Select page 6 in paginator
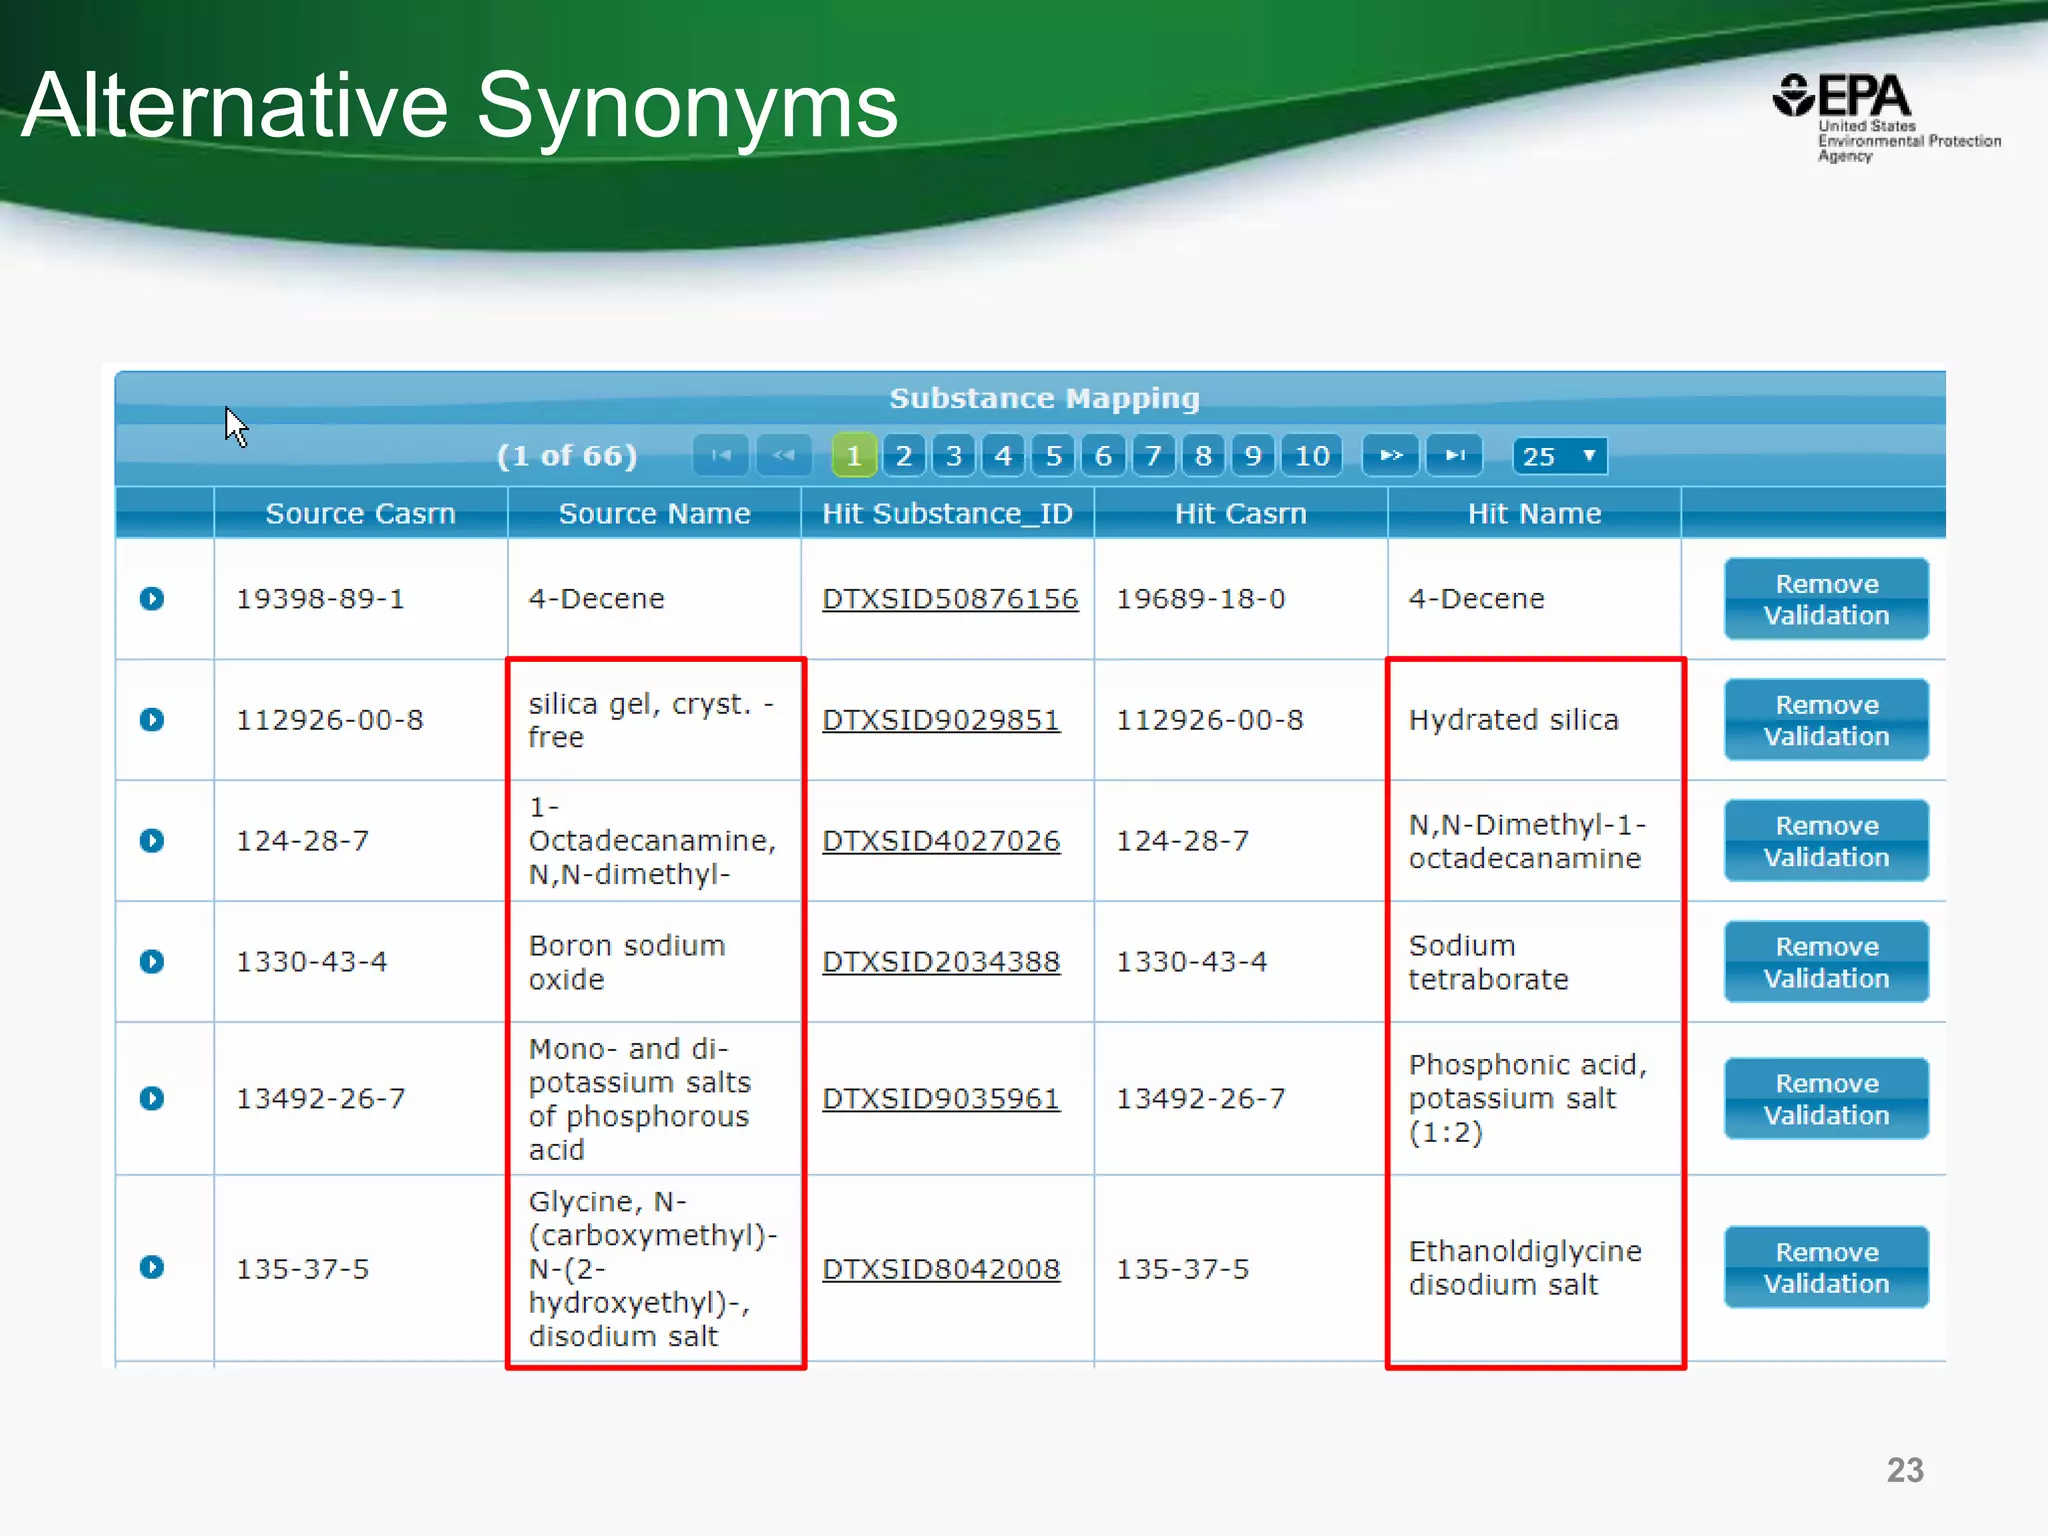This screenshot has width=2048, height=1536. (x=1104, y=456)
